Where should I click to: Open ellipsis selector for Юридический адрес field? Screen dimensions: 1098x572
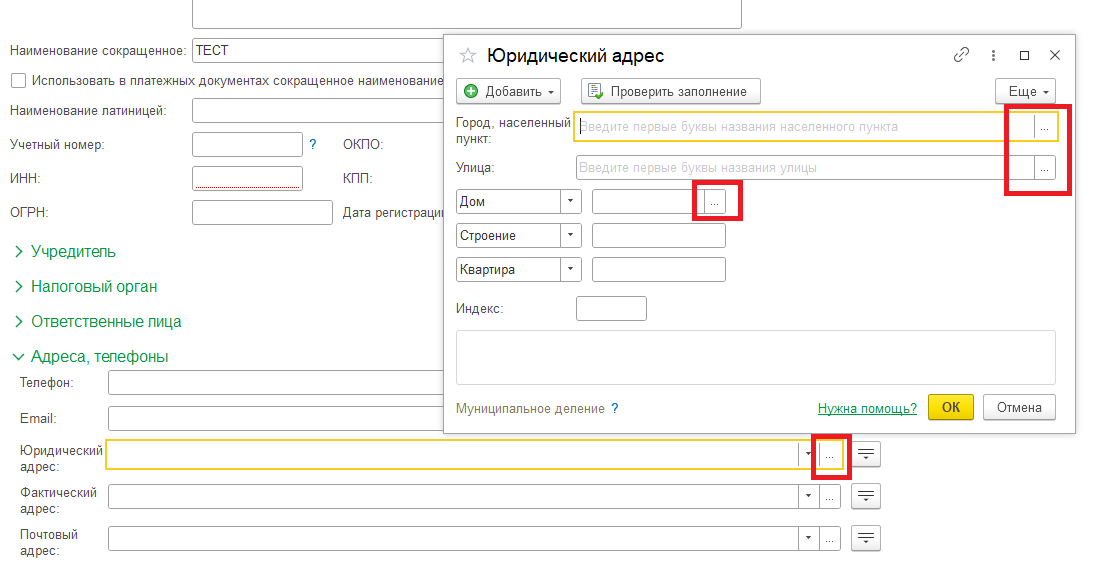(x=829, y=455)
